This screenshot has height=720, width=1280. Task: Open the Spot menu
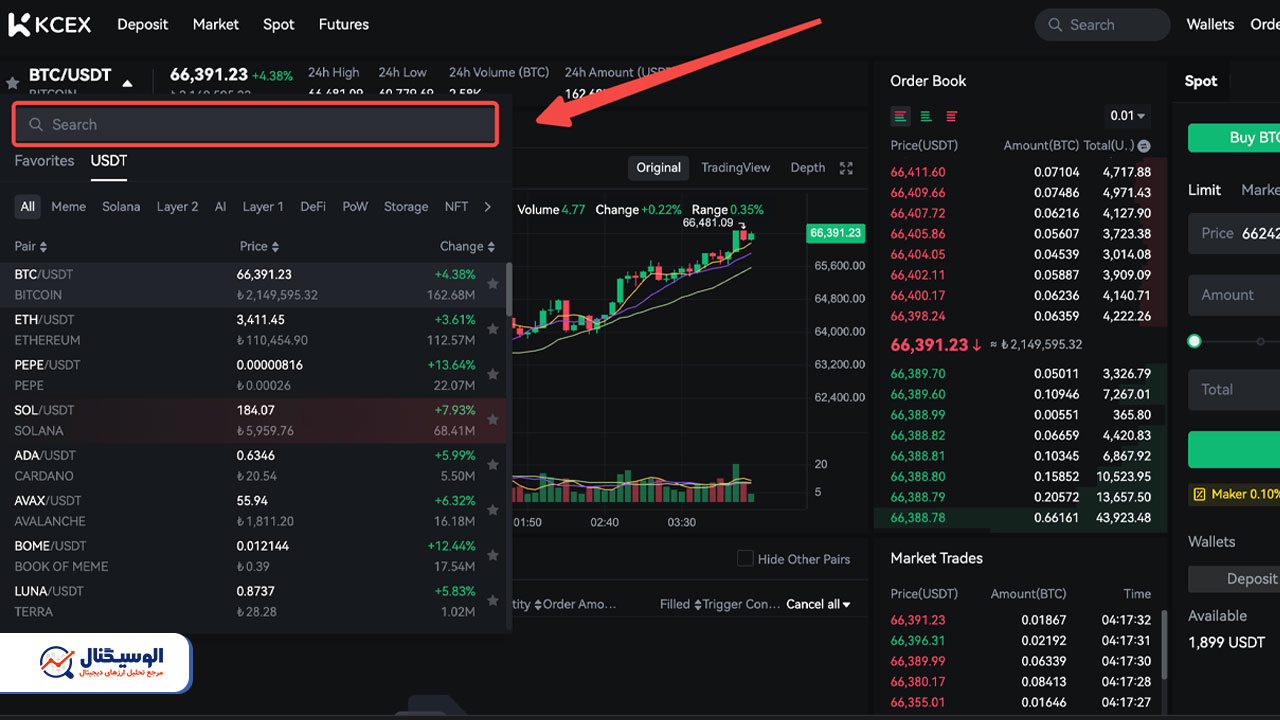[x=279, y=24]
